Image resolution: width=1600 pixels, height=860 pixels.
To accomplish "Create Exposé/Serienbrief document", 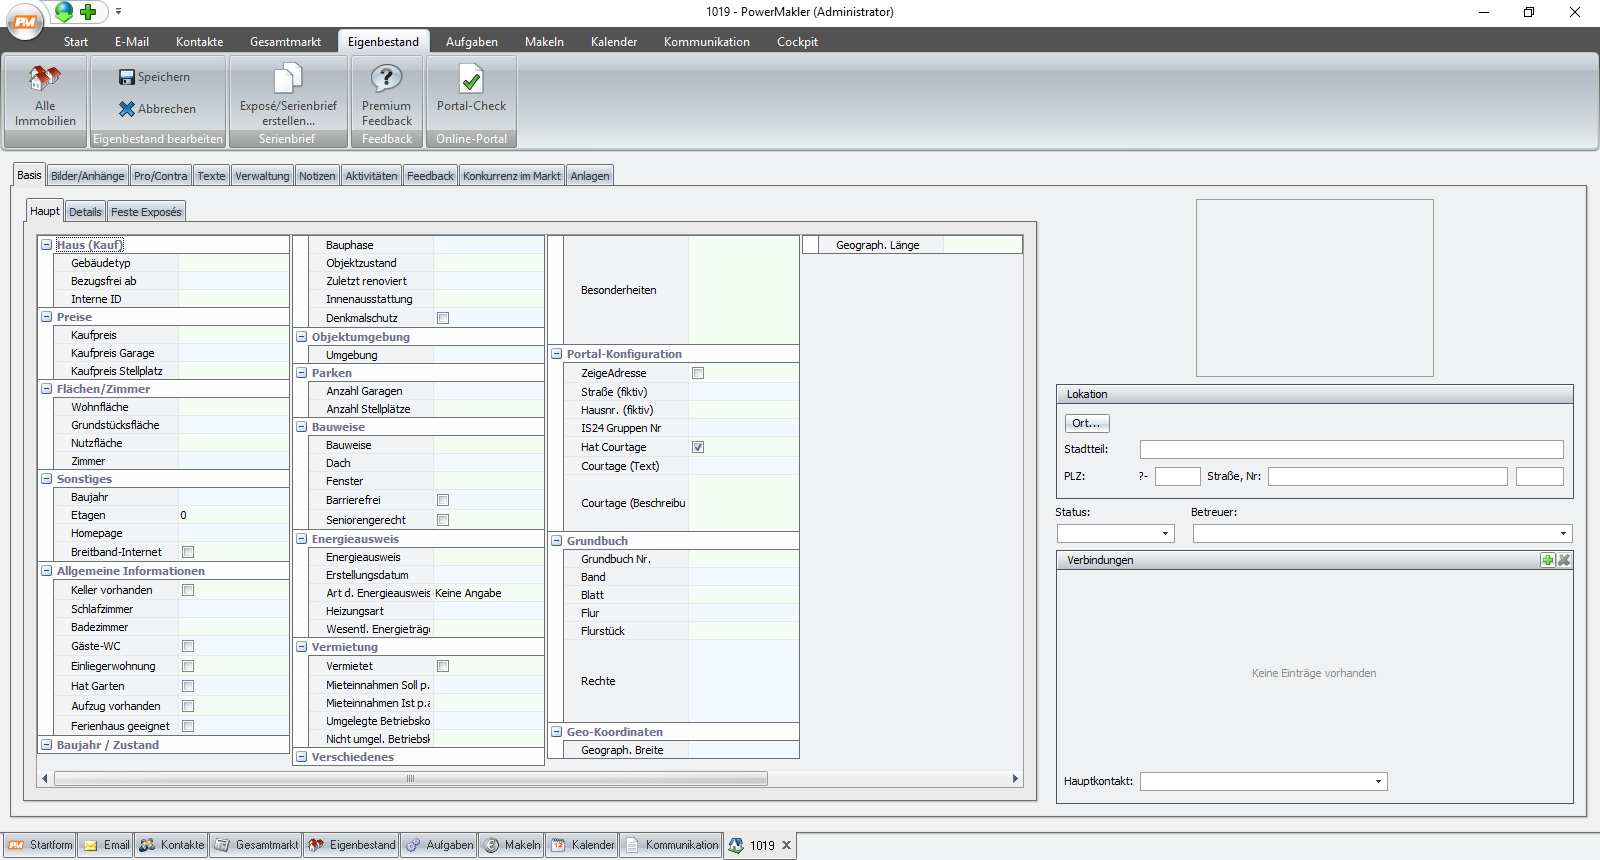I will pos(288,96).
